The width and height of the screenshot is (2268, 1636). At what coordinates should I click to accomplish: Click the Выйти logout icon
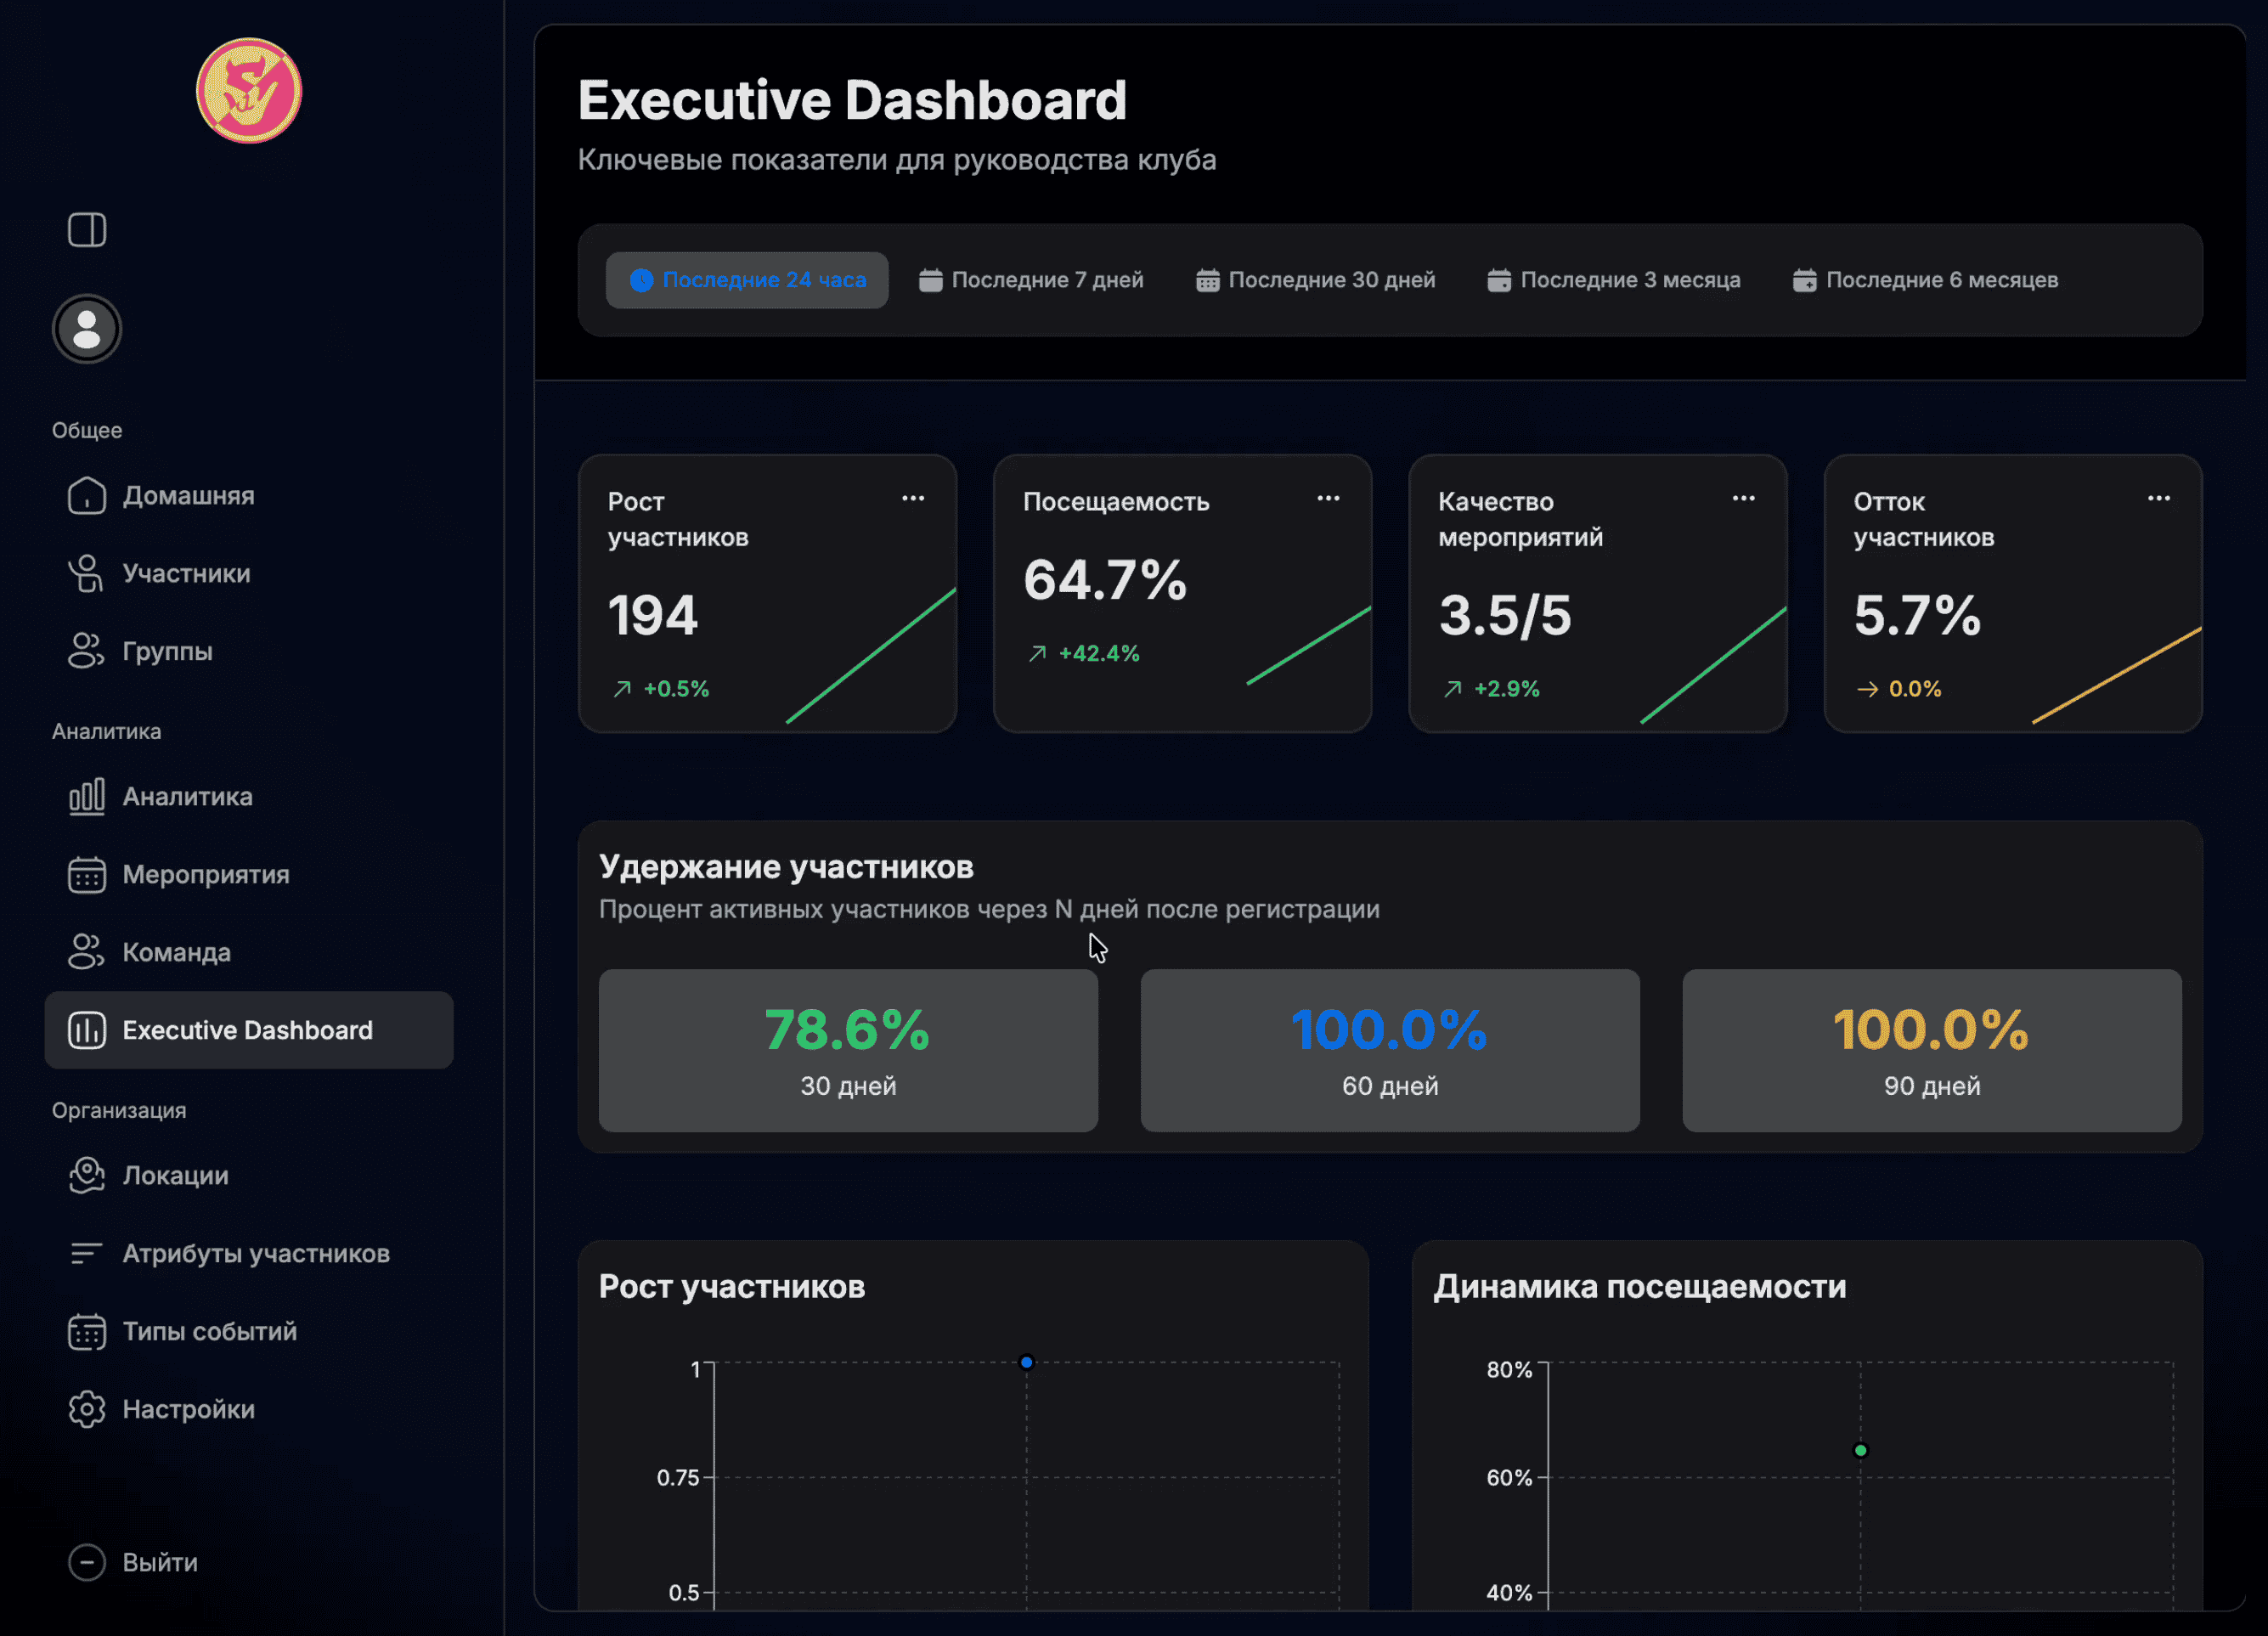pos(87,1563)
